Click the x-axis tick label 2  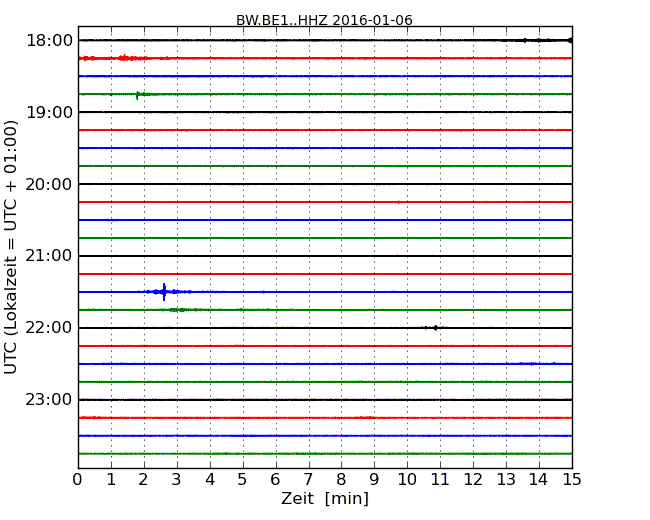(143, 480)
